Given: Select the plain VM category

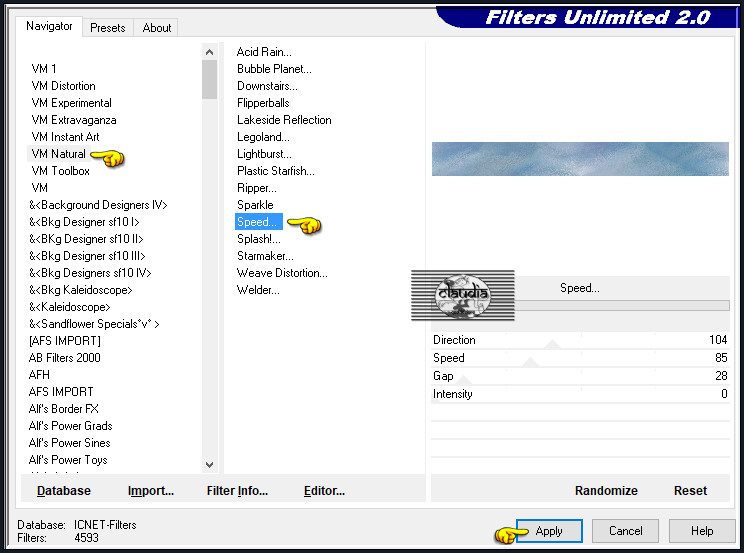Looking at the screenshot, I should click(40, 188).
